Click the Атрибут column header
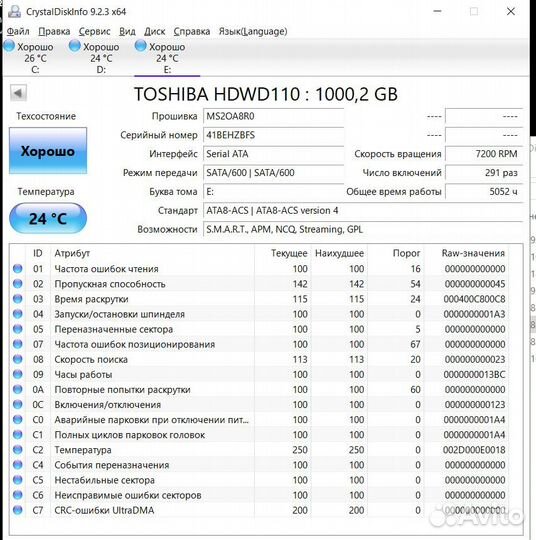Image resolution: width=536 pixels, height=540 pixels. [72, 253]
